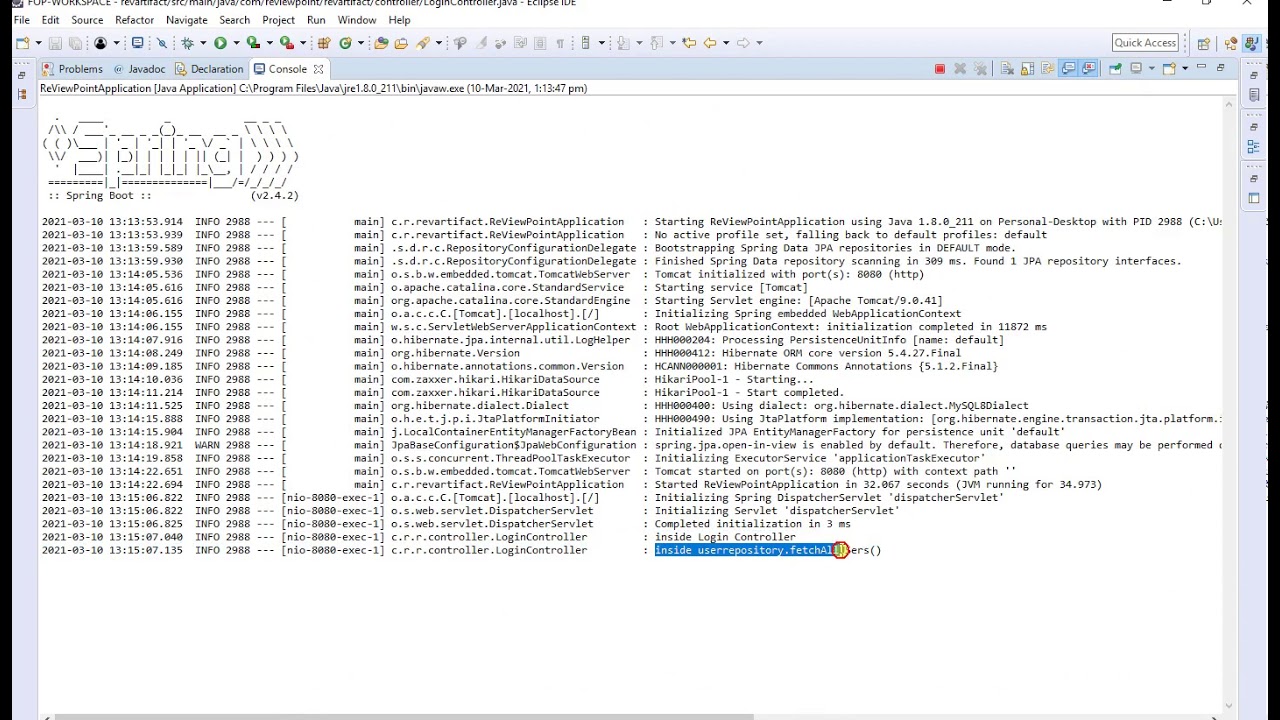Toggle show console when standard error changes
The width and height of the screenshot is (1280, 720).
pyautogui.click(x=1088, y=69)
